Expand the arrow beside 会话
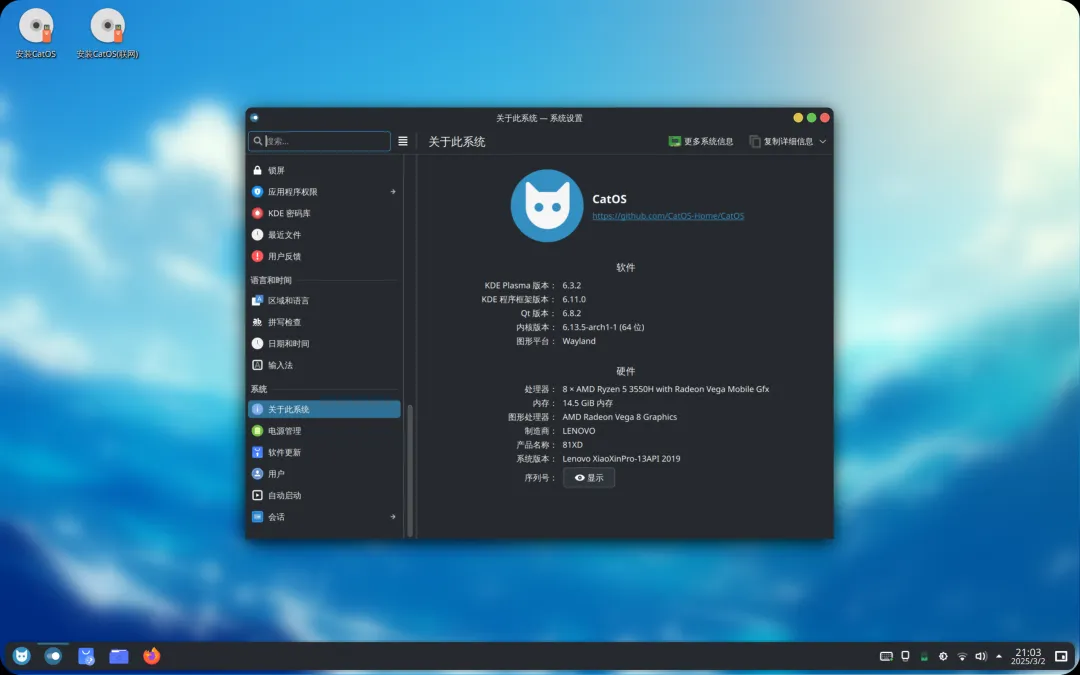Viewport: 1080px width, 675px height. (x=393, y=517)
